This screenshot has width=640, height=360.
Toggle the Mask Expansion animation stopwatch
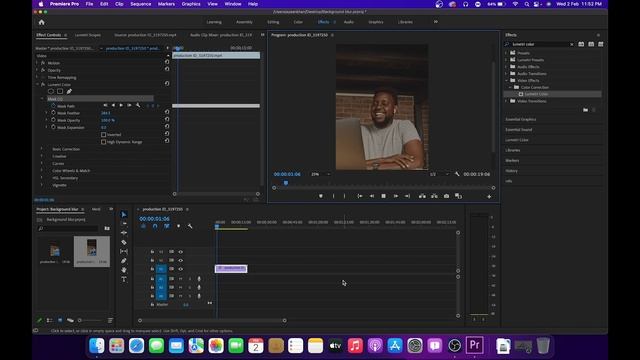pyautogui.click(x=53, y=127)
